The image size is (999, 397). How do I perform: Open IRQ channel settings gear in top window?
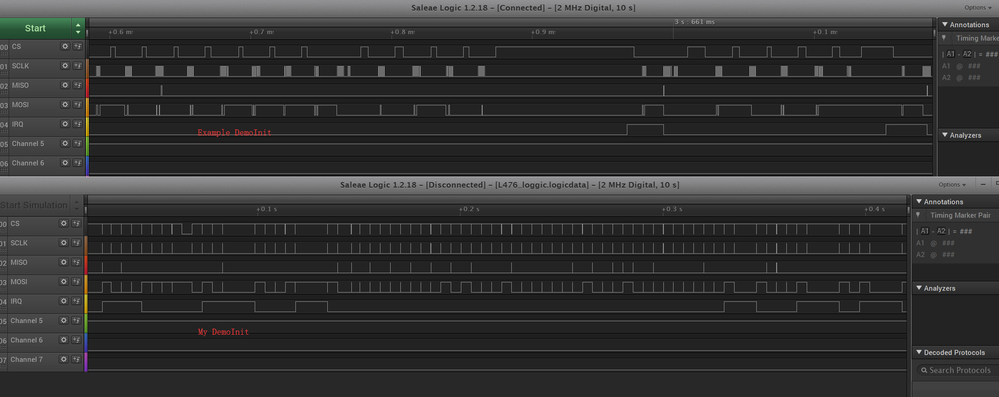click(64, 124)
